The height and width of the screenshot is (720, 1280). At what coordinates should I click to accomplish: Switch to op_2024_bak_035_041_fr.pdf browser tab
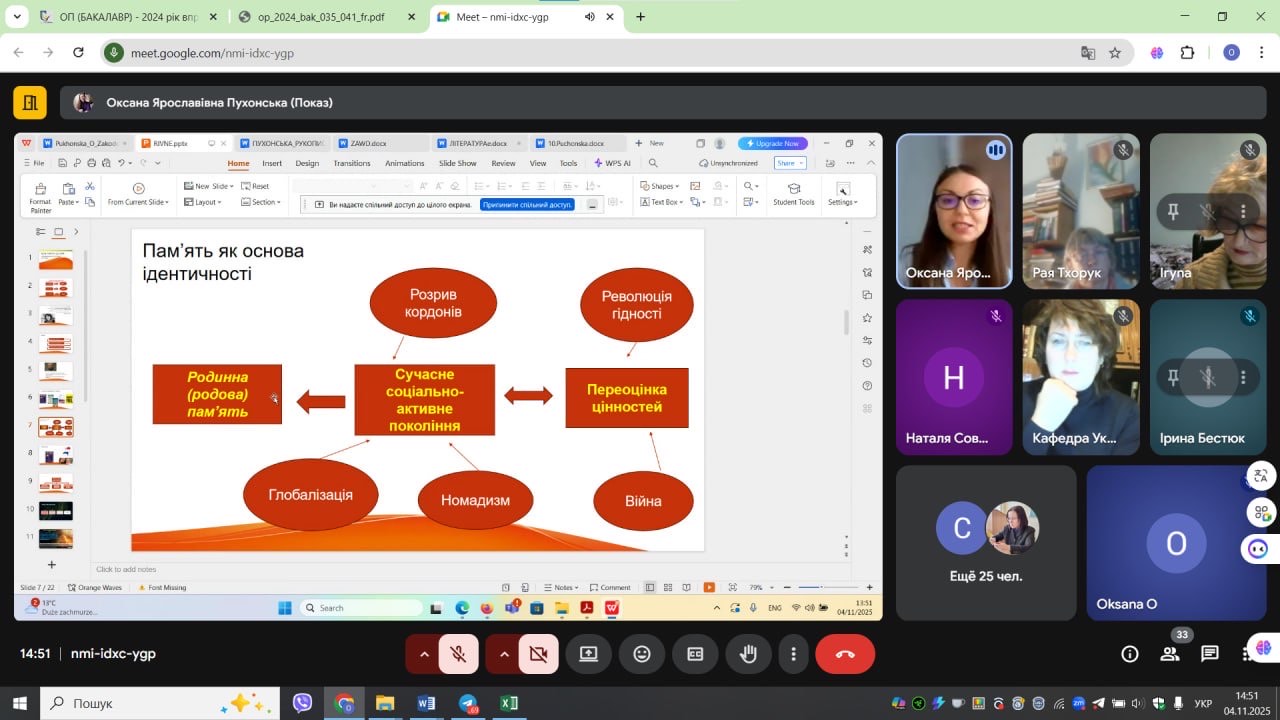(x=320, y=17)
